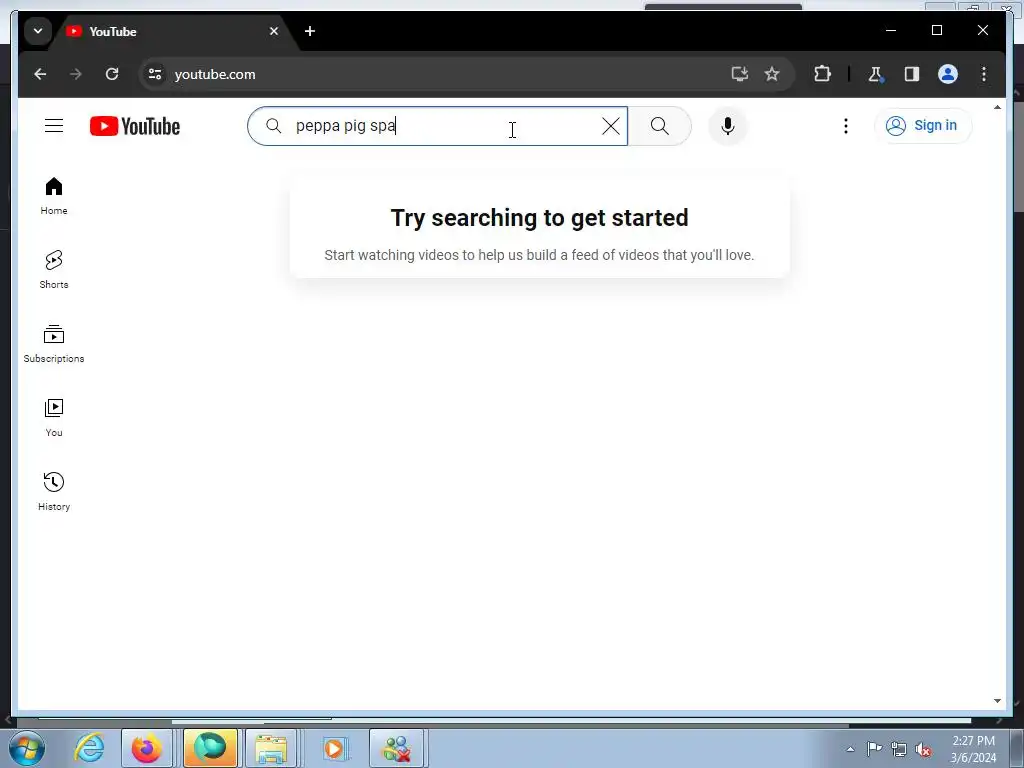Open the You section in sidebar

pyautogui.click(x=54, y=418)
